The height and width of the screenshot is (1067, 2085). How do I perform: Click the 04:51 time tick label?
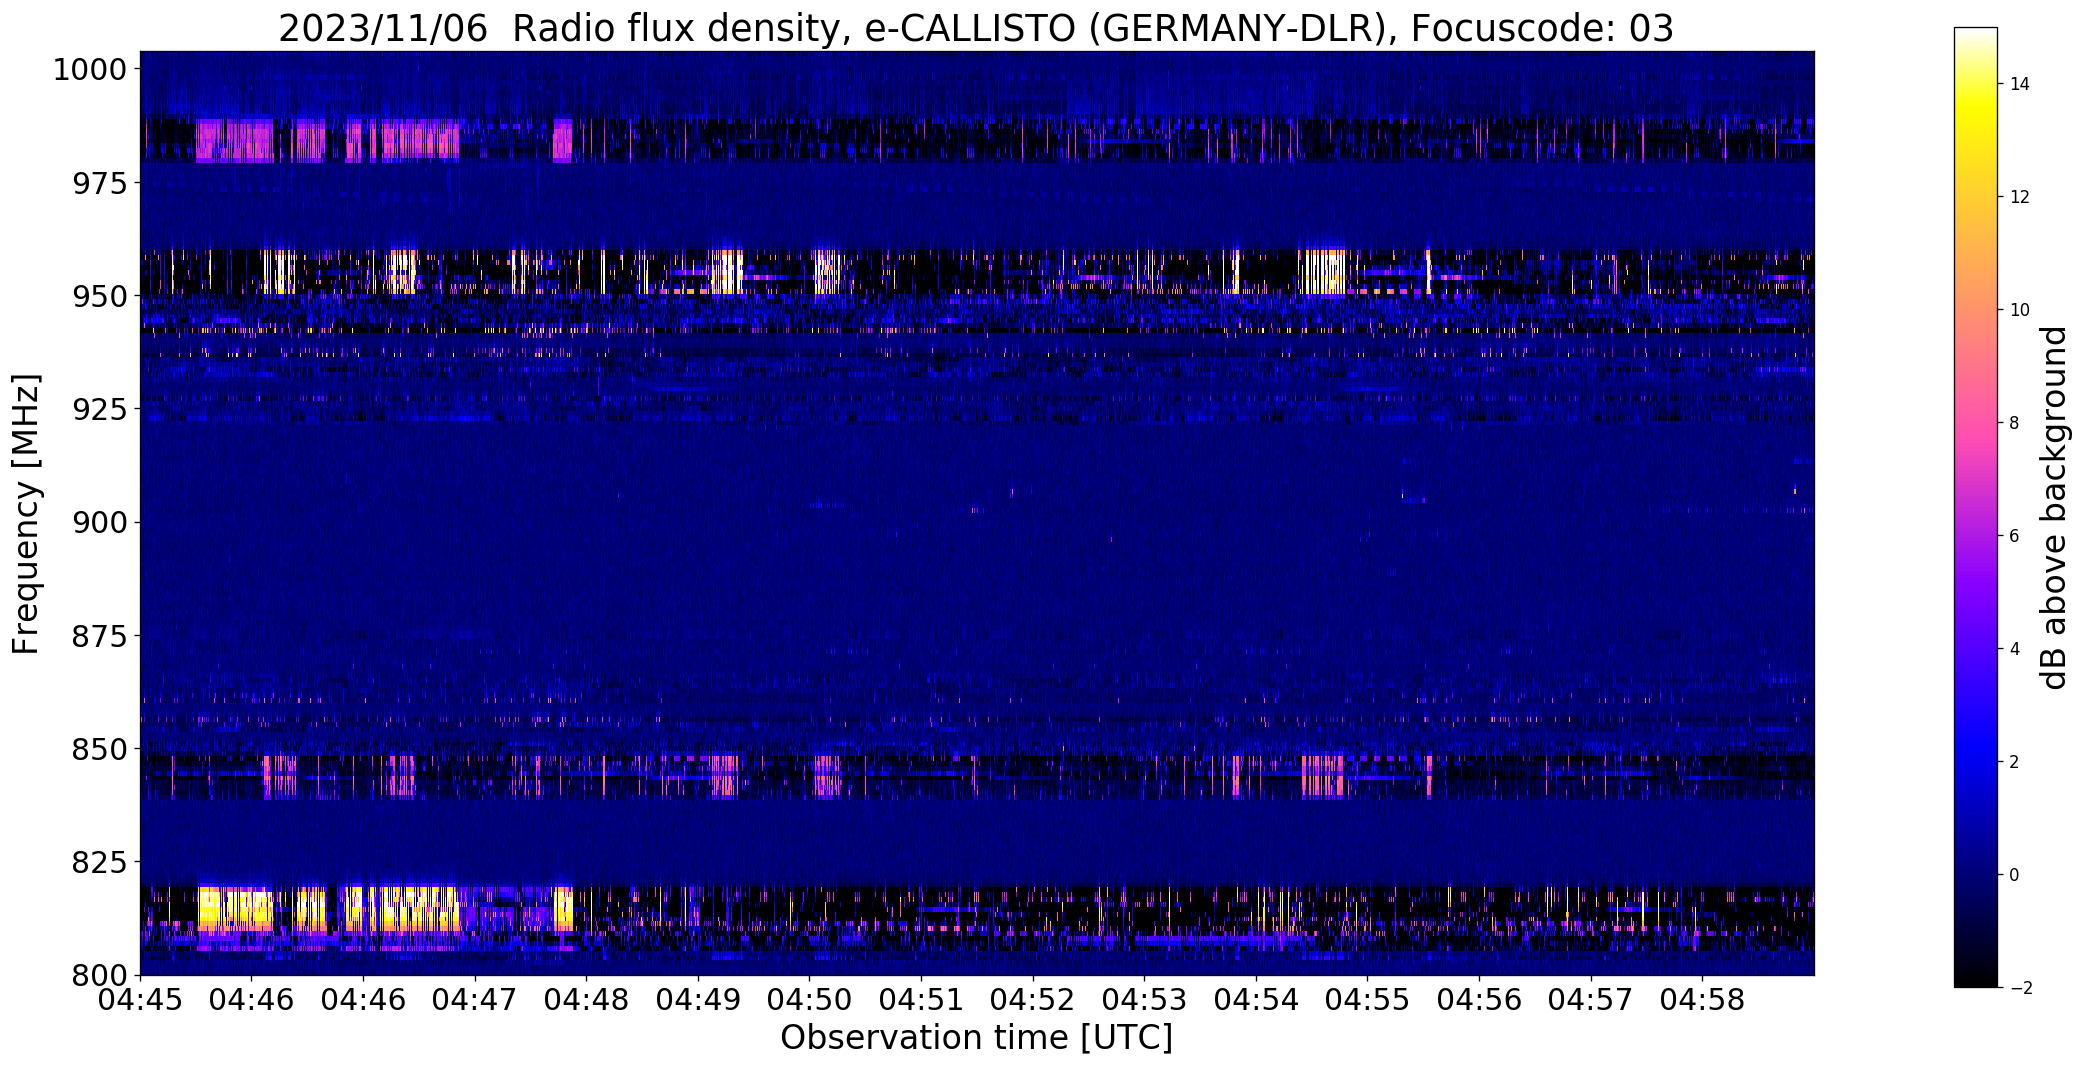[x=921, y=1001]
